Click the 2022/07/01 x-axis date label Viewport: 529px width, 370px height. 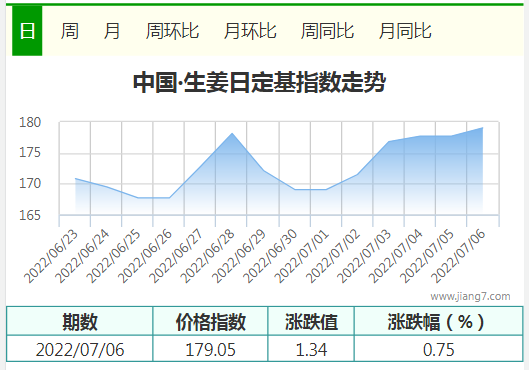coord(301,256)
